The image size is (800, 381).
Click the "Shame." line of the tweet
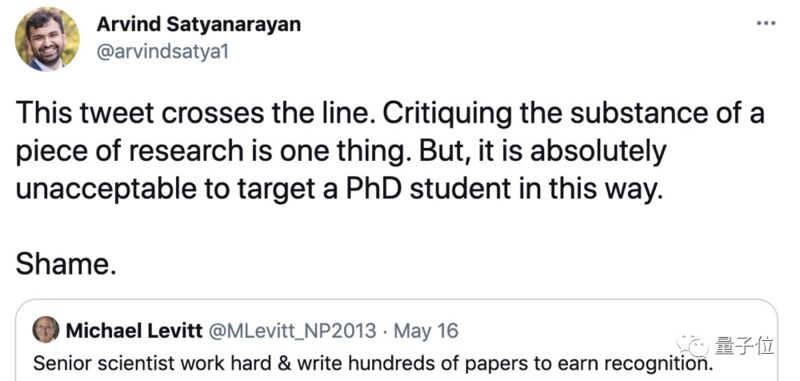click(66, 265)
